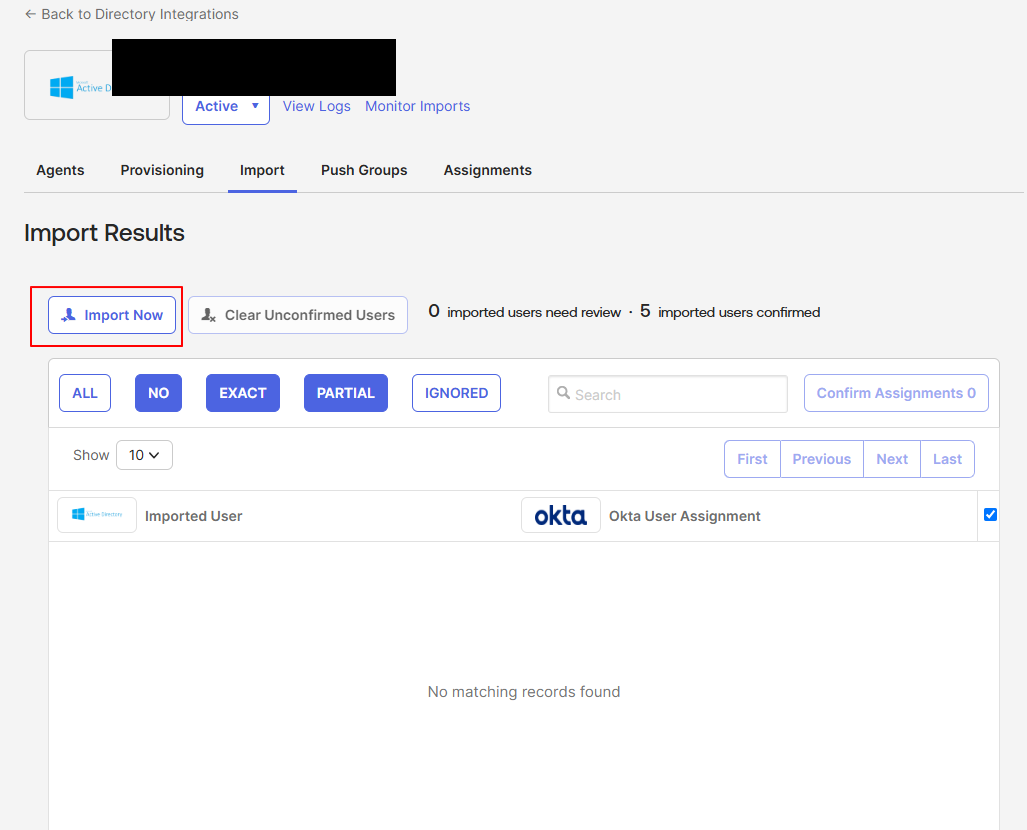1027x830 pixels.
Task: Click the Active Directory icon beside Imported User
Action: (97, 515)
